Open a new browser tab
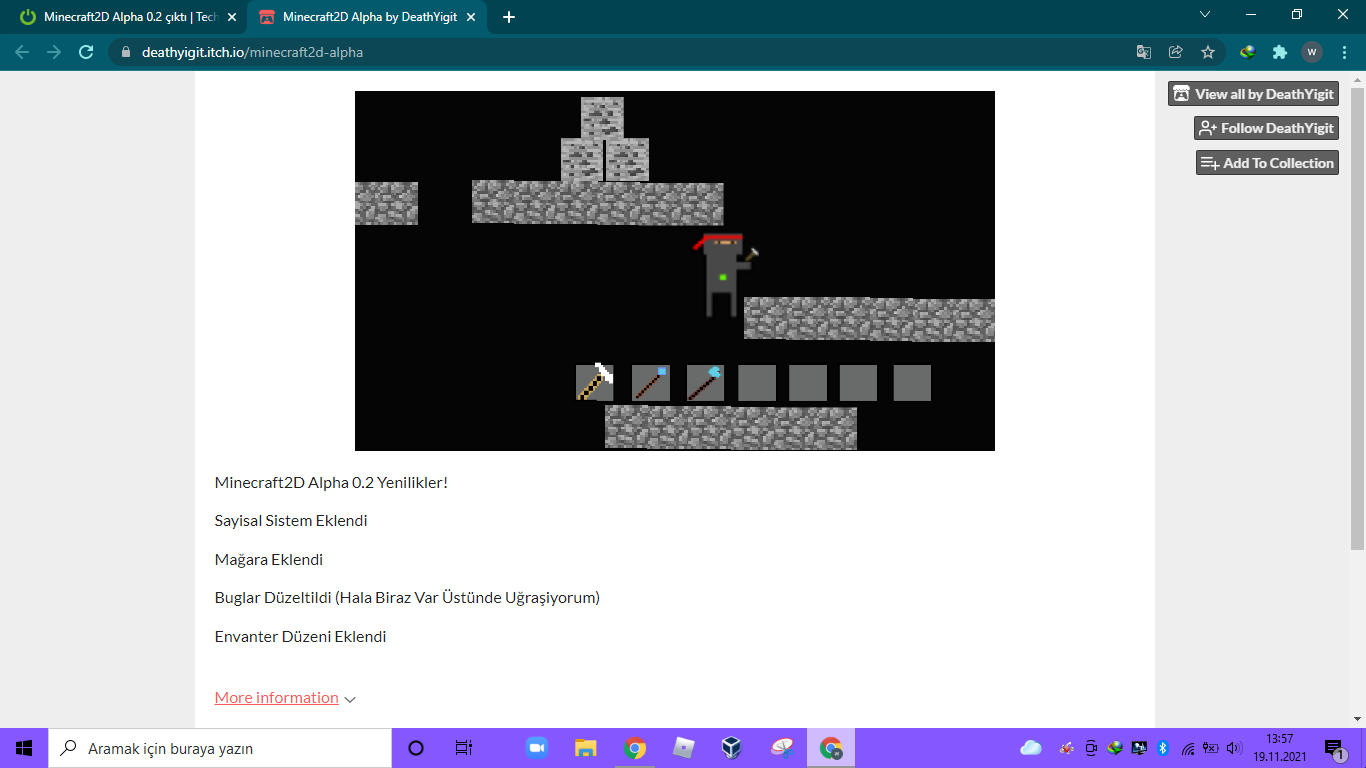Image resolution: width=1366 pixels, height=768 pixels. click(509, 17)
